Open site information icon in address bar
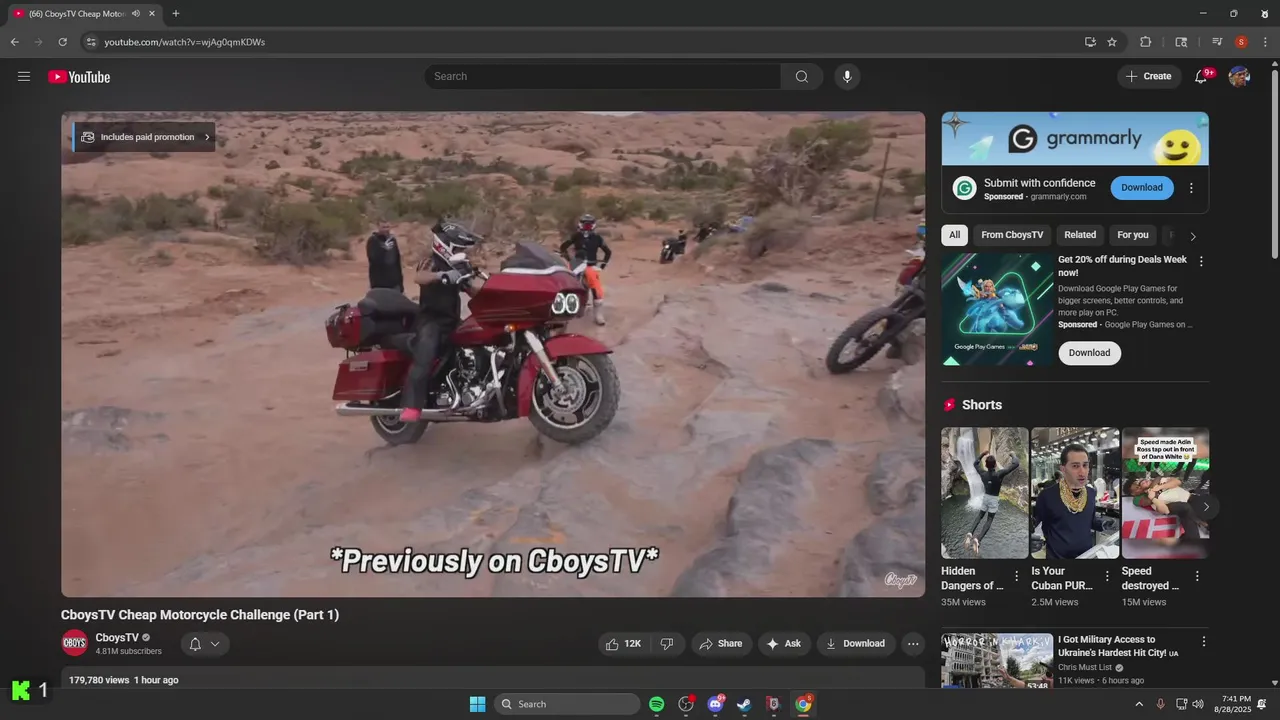Image resolution: width=1280 pixels, height=720 pixels. [x=91, y=42]
